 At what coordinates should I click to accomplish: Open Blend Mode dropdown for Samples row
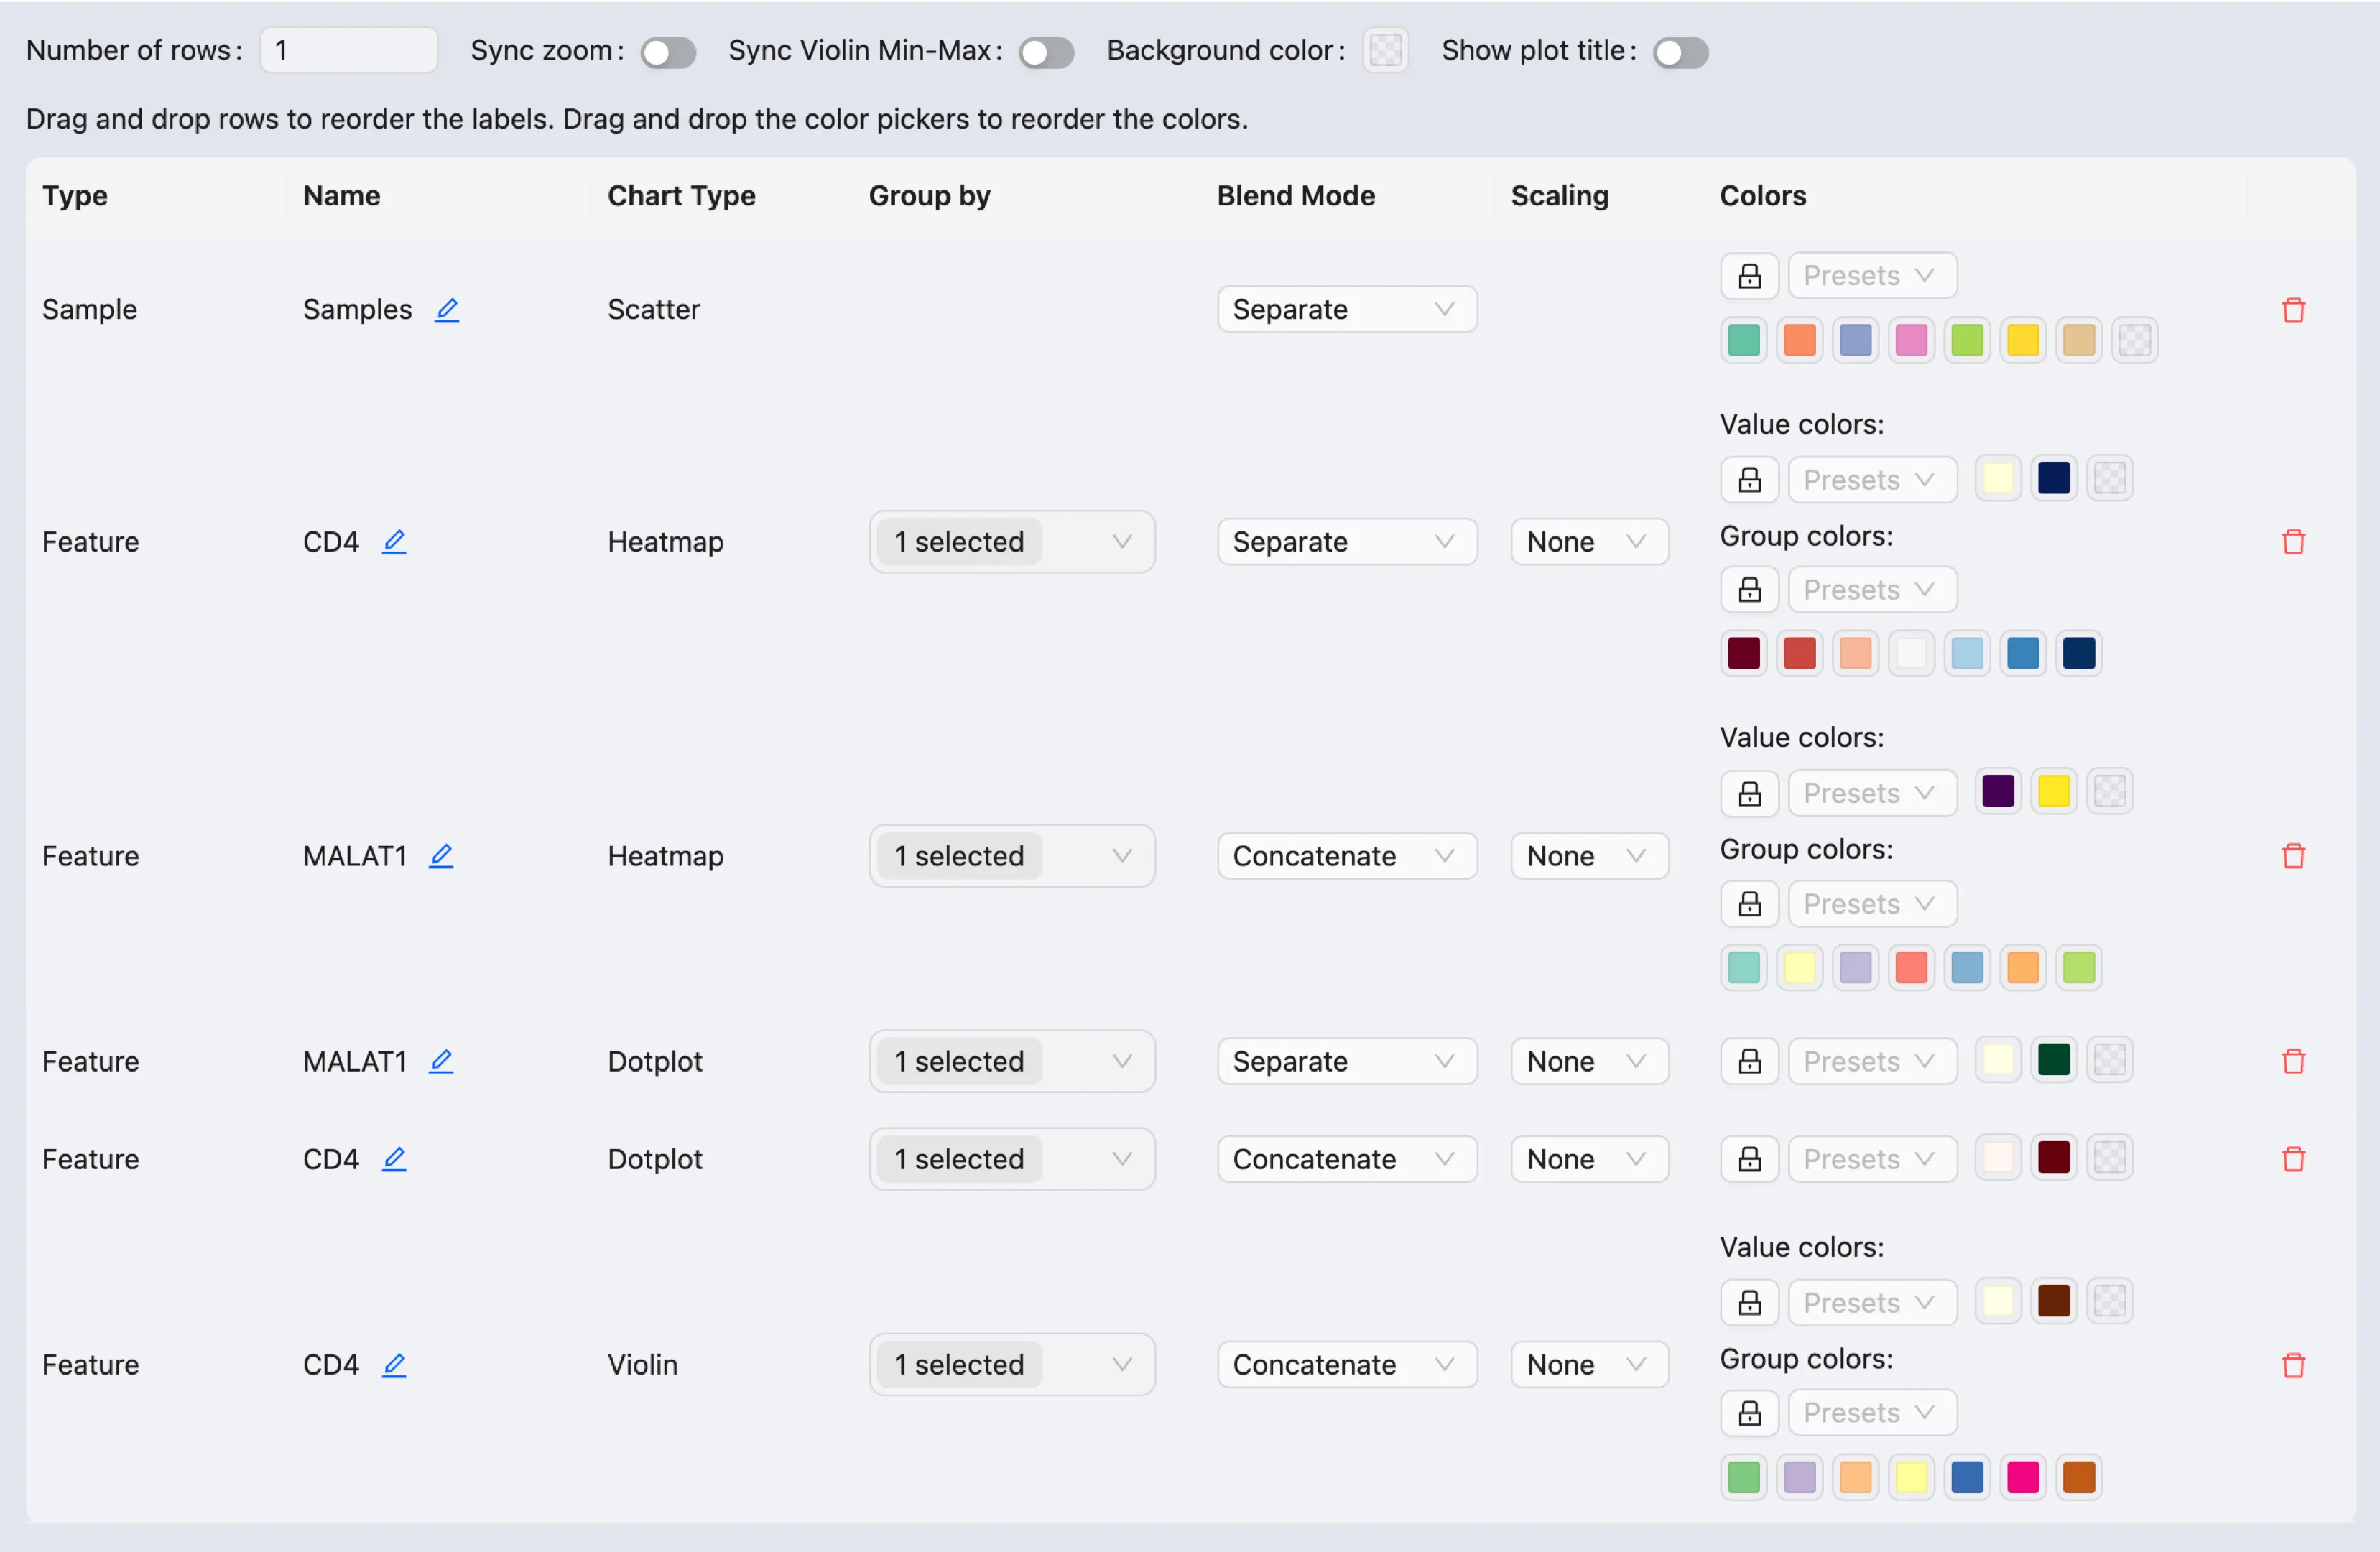coord(1346,310)
